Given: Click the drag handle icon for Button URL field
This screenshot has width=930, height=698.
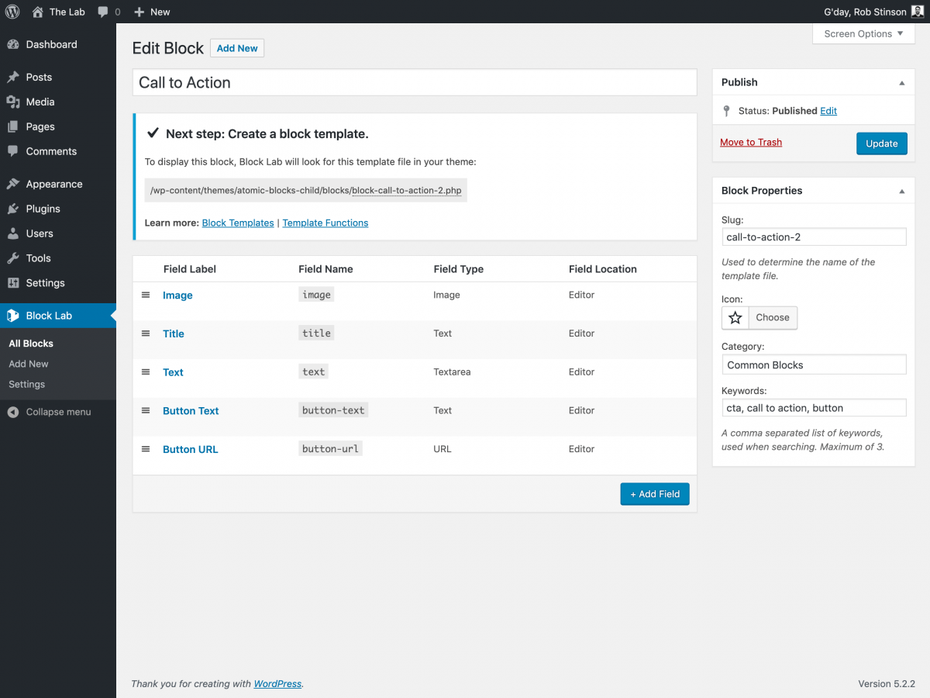Looking at the screenshot, I should 146,449.
